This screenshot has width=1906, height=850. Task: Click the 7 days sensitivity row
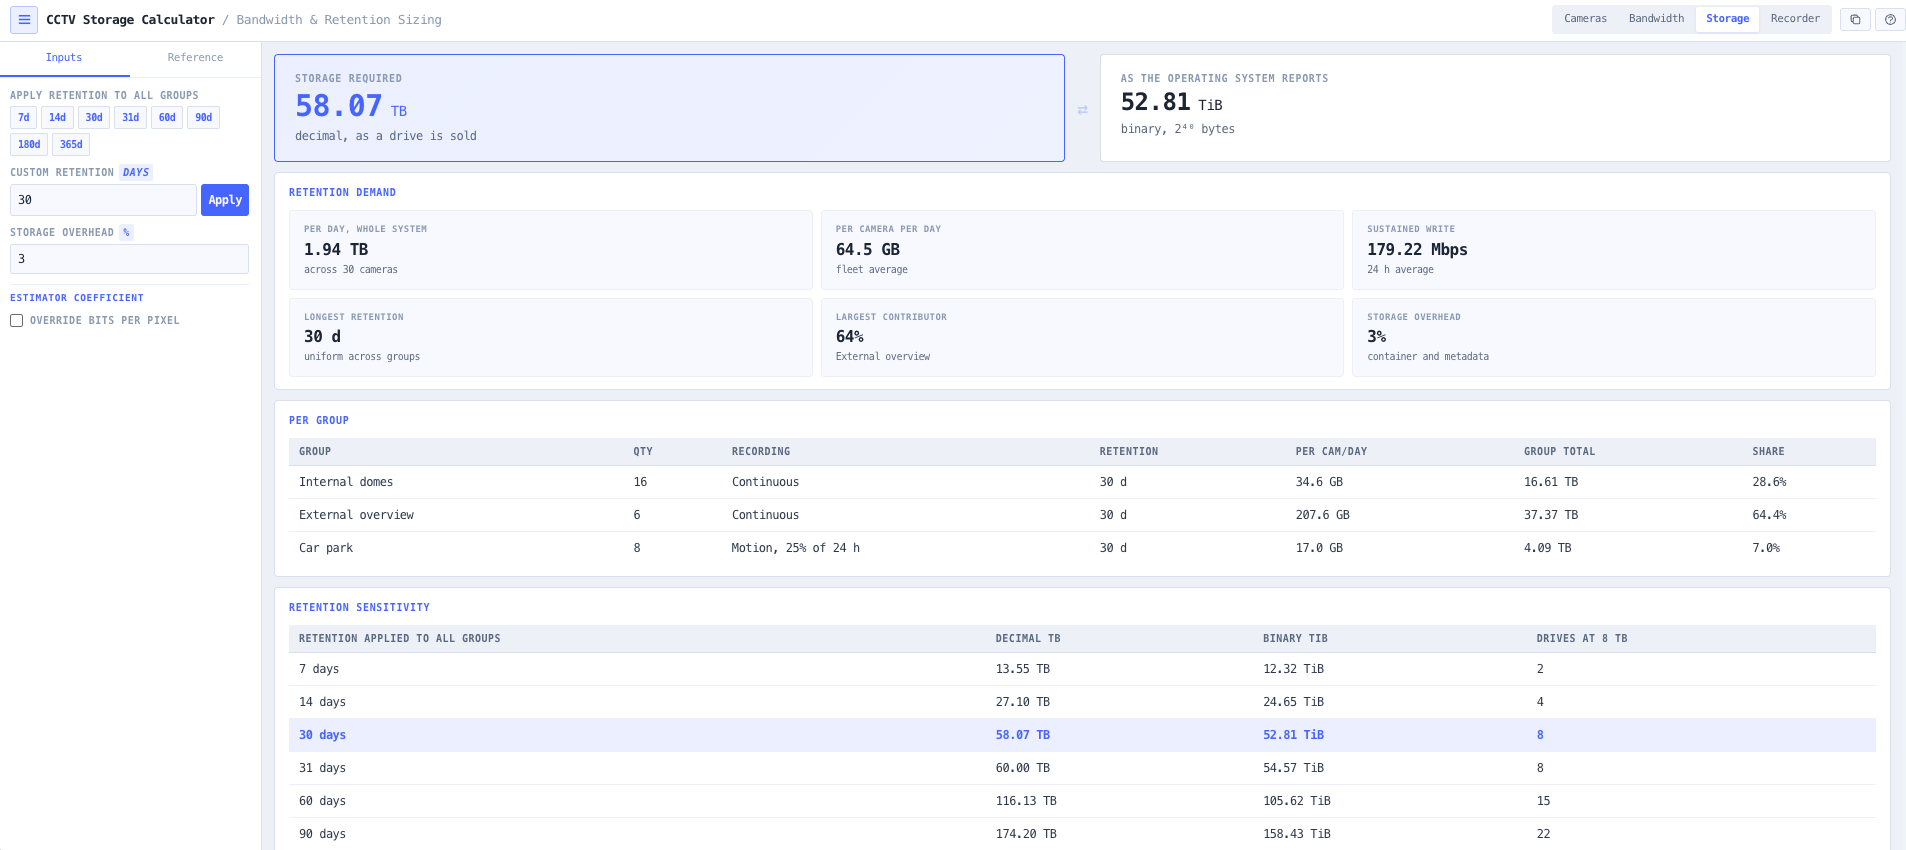click(x=1082, y=669)
